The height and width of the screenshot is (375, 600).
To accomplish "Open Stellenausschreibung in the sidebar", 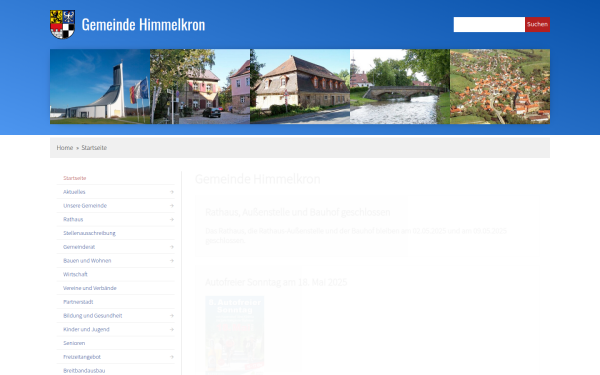I will (x=89, y=233).
